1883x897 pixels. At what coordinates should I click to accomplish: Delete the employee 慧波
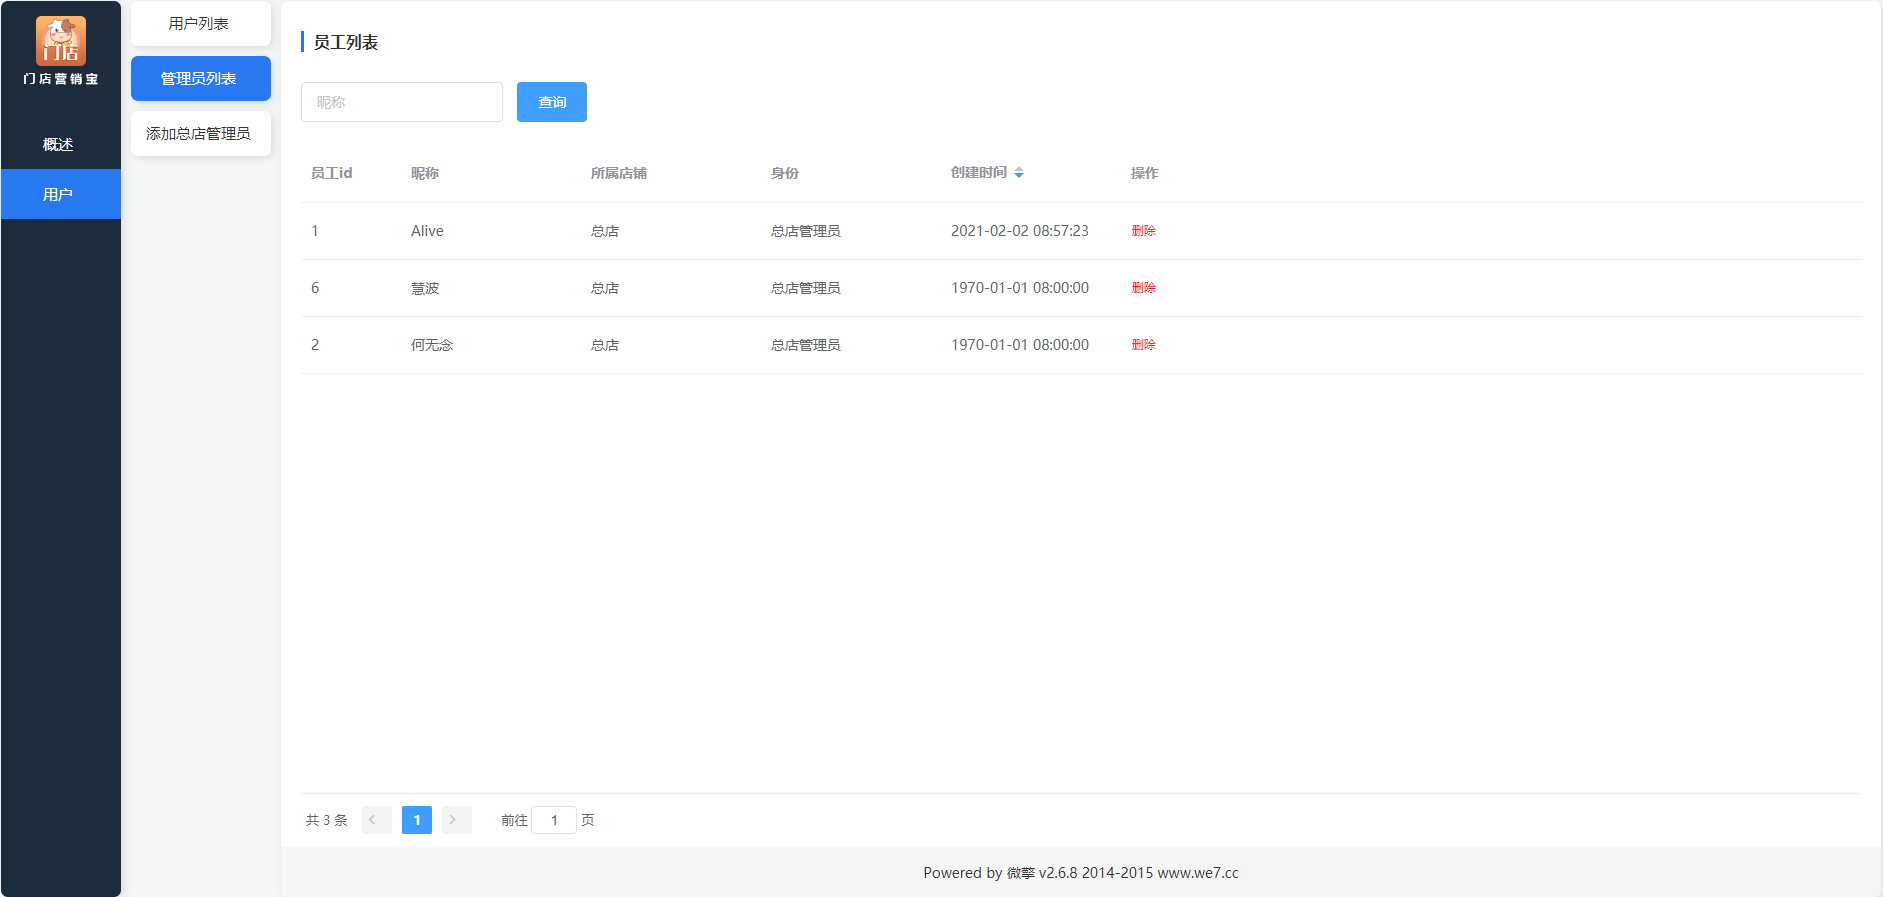pos(1144,288)
